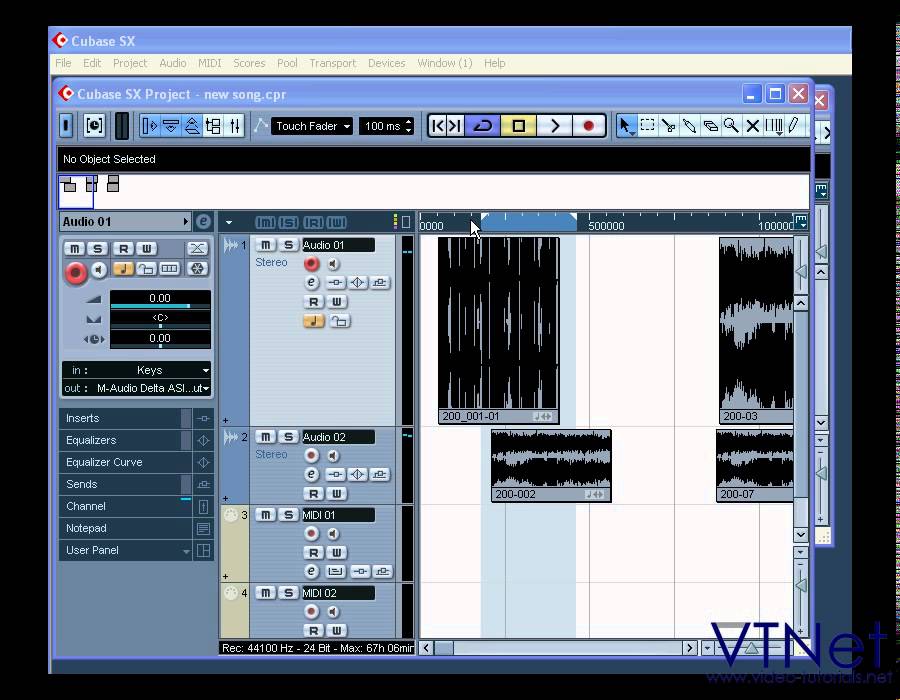This screenshot has height=700, width=900.
Task: Toggle Mute in the Inspector panel
Action: pos(75,248)
